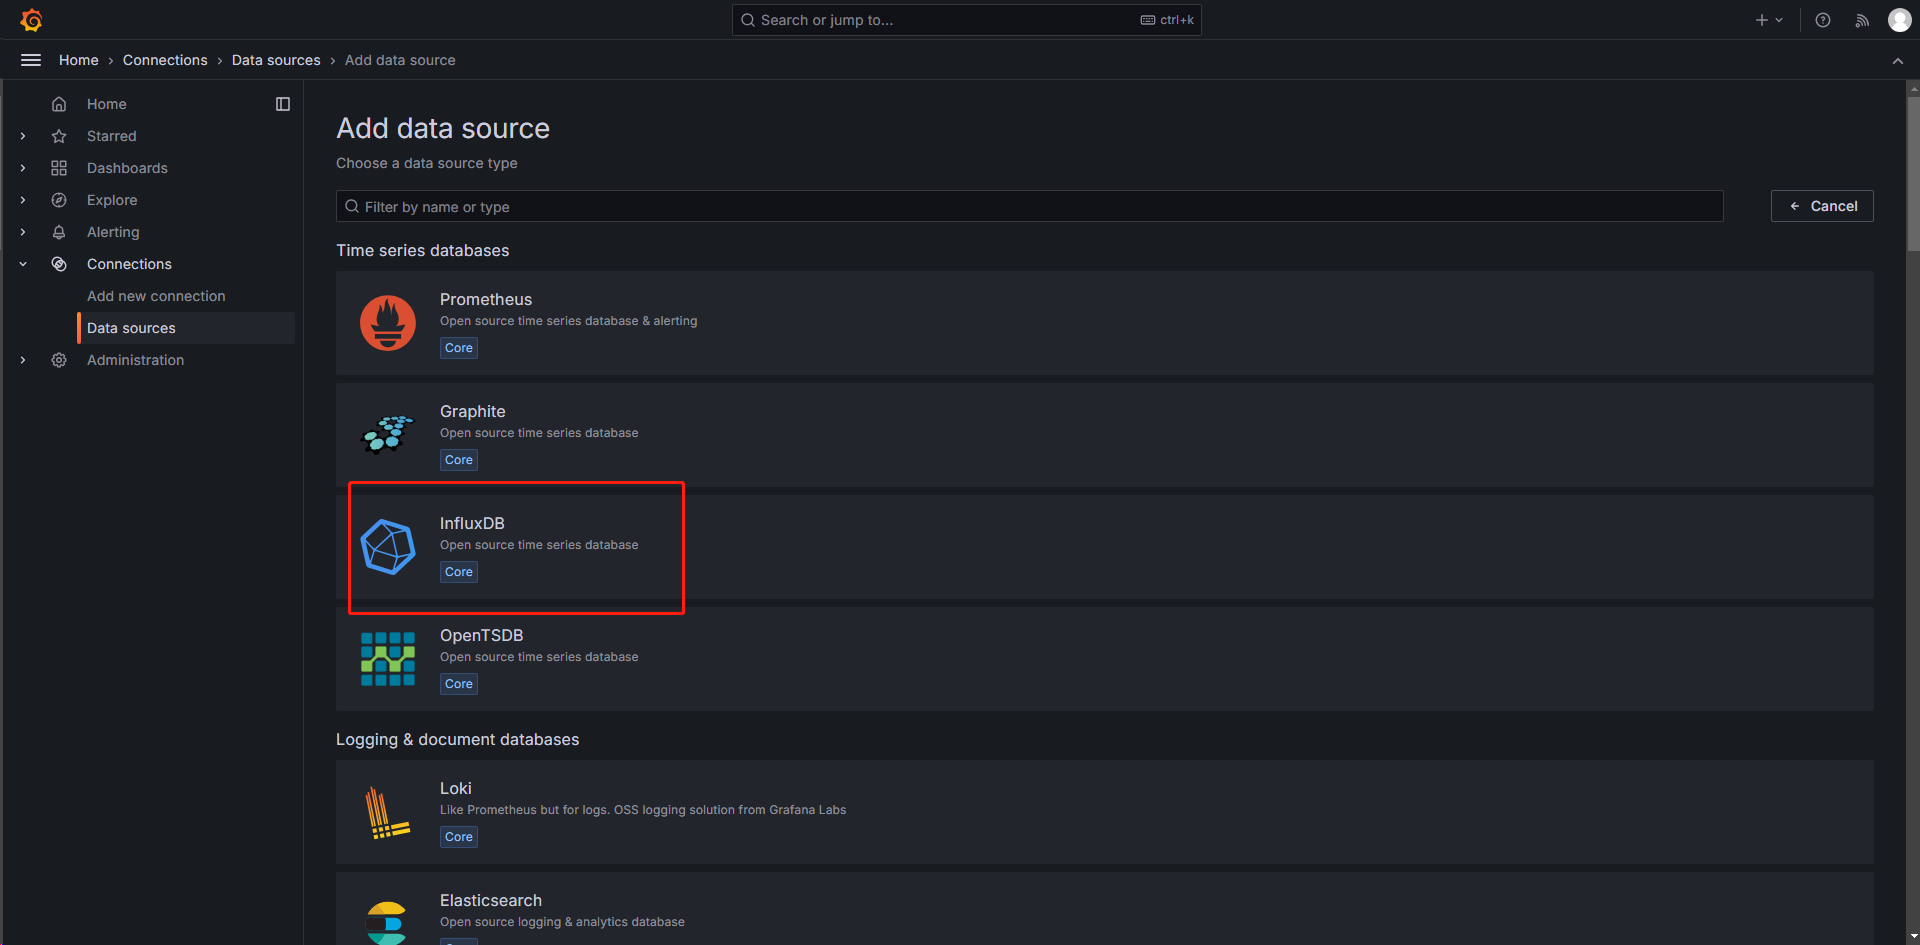Undock the sidebar menu panel icon
This screenshot has height=945, width=1920.
tap(283, 104)
